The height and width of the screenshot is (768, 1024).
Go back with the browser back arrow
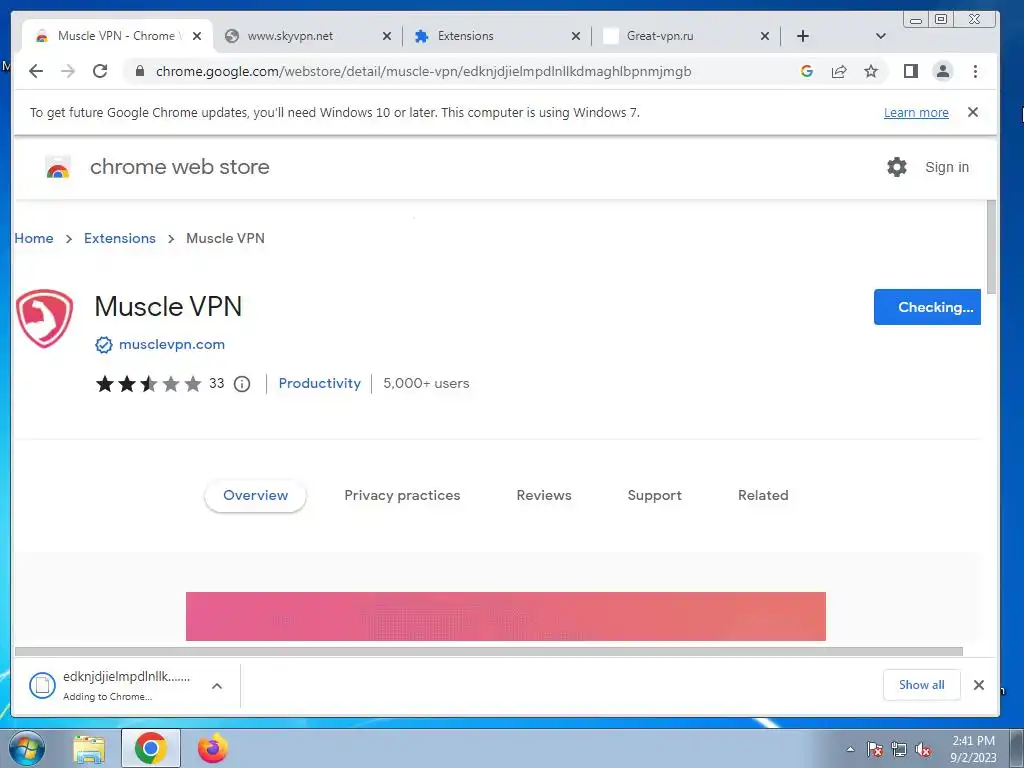coord(36,71)
